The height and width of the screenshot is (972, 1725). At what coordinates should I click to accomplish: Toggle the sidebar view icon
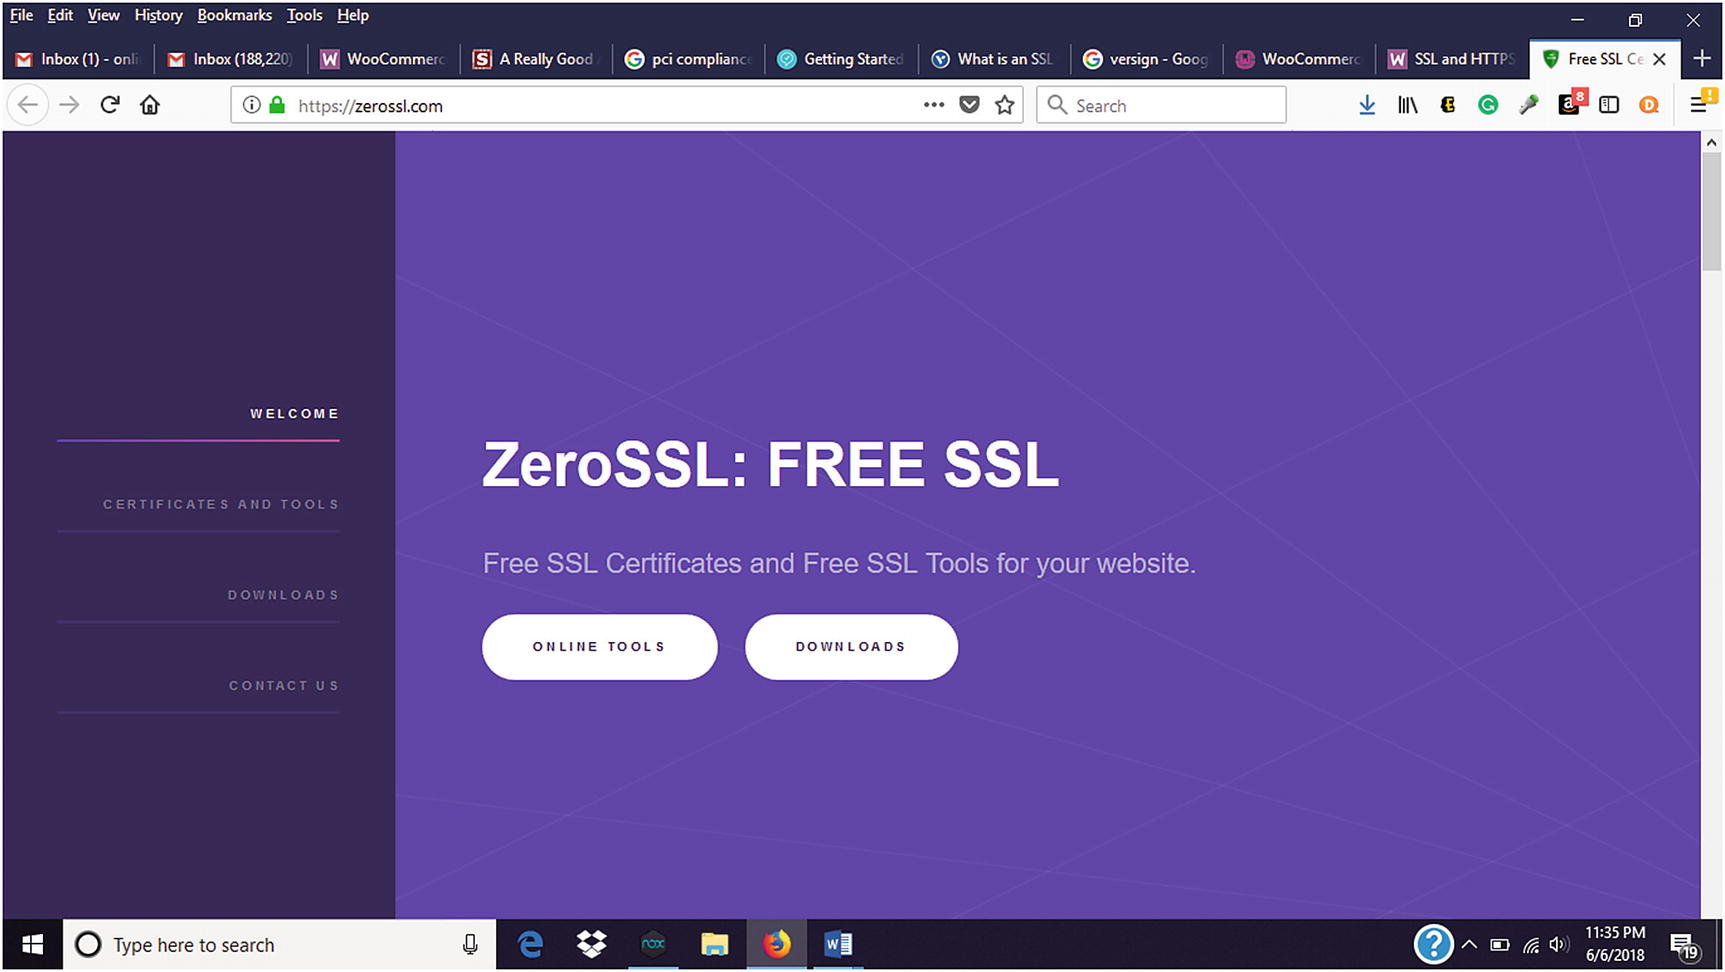coord(1609,105)
